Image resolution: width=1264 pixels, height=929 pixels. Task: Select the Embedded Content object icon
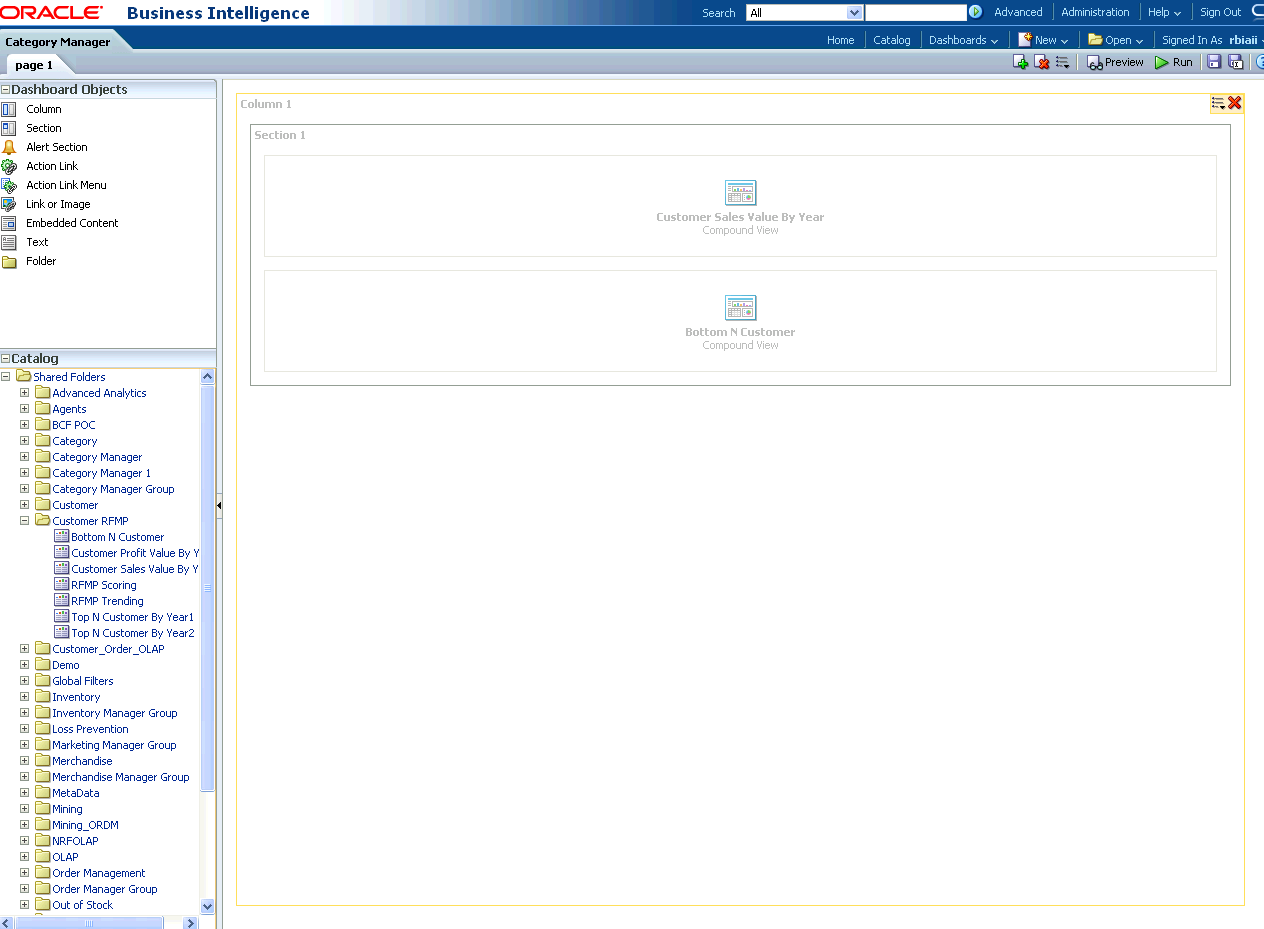tap(9, 223)
